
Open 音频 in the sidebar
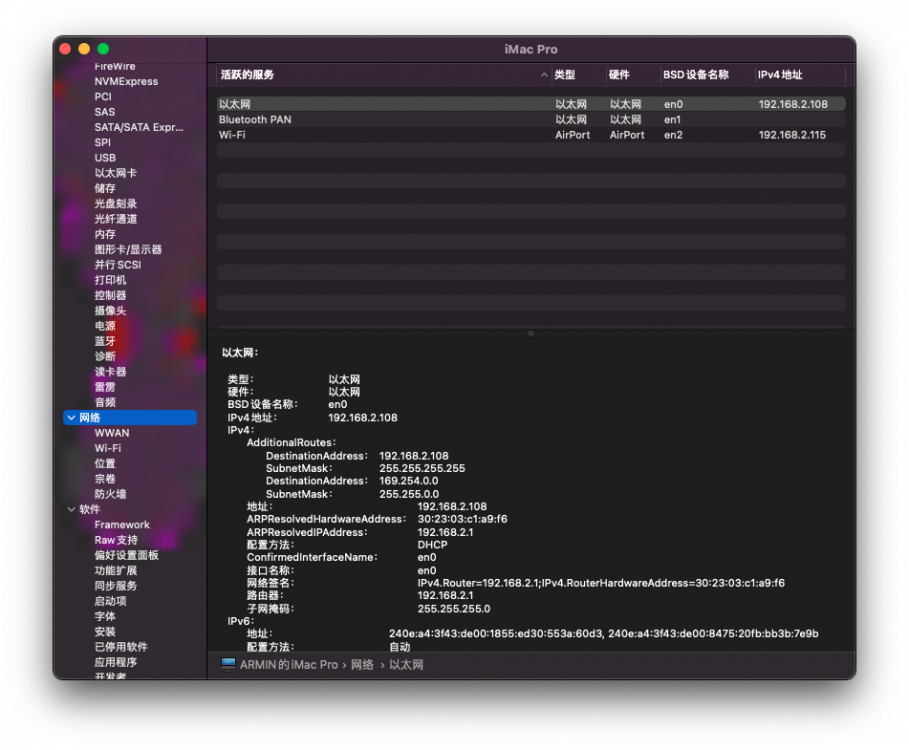105,402
